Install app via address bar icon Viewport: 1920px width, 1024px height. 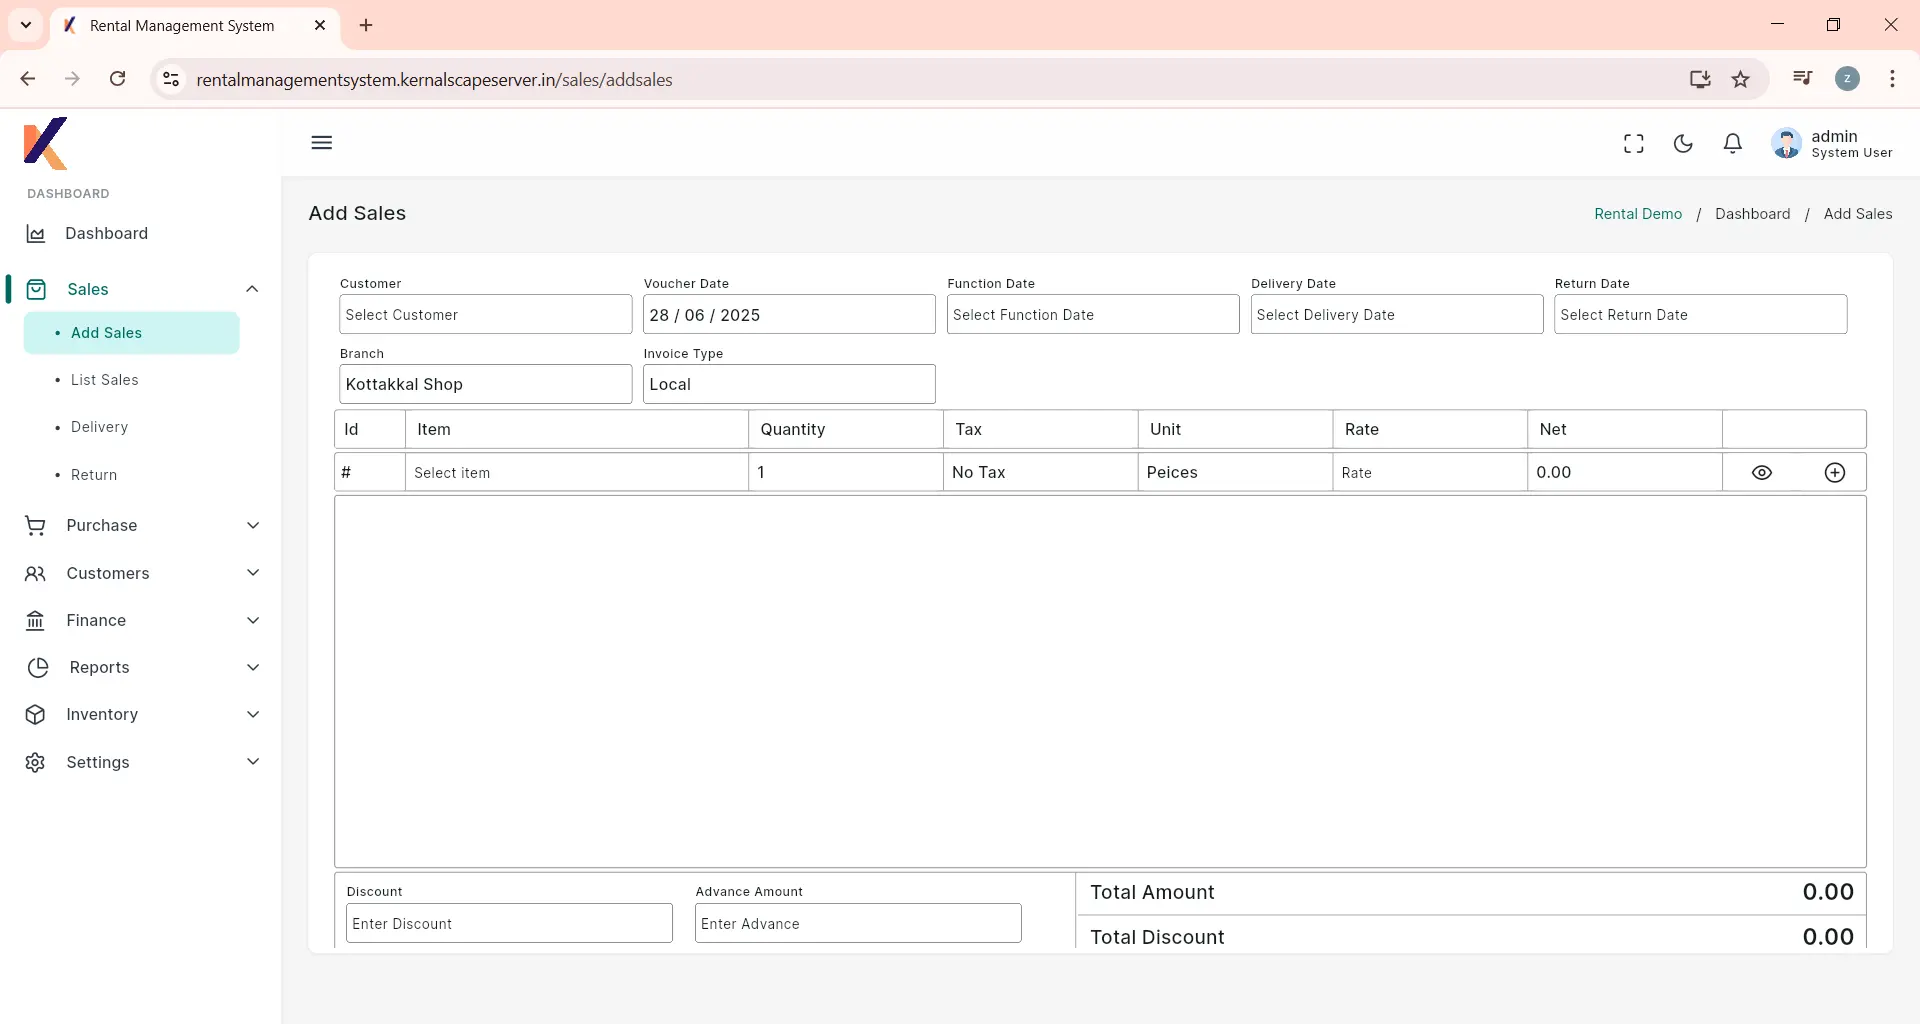pos(1700,79)
